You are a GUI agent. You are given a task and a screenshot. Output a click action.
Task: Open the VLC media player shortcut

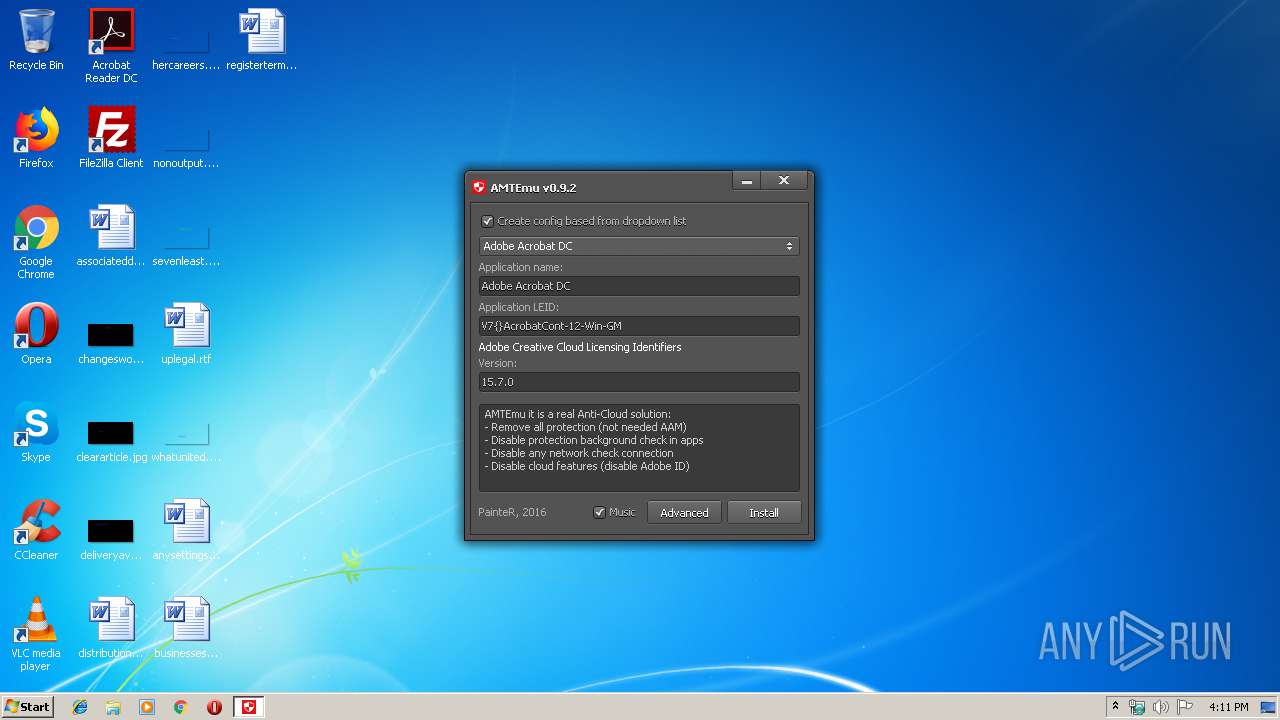coord(36,634)
